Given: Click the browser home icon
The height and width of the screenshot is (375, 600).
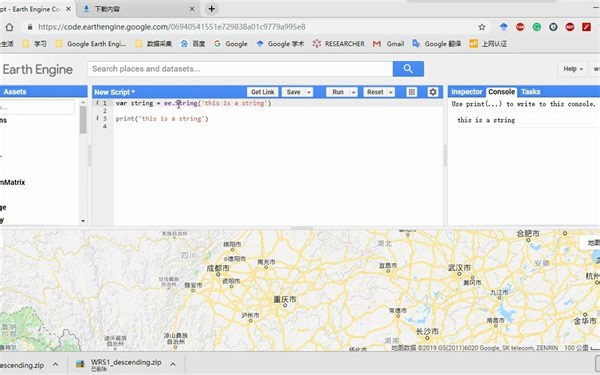Looking at the screenshot, I should pos(9,27).
